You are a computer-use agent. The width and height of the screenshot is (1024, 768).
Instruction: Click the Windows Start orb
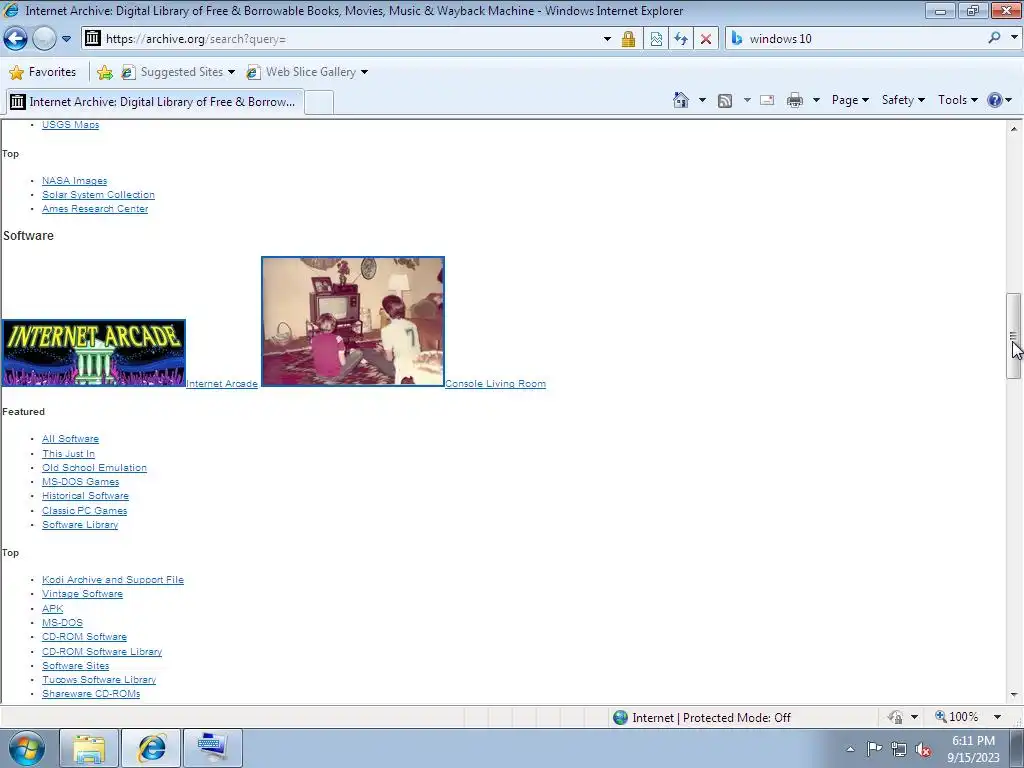(27, 748)
